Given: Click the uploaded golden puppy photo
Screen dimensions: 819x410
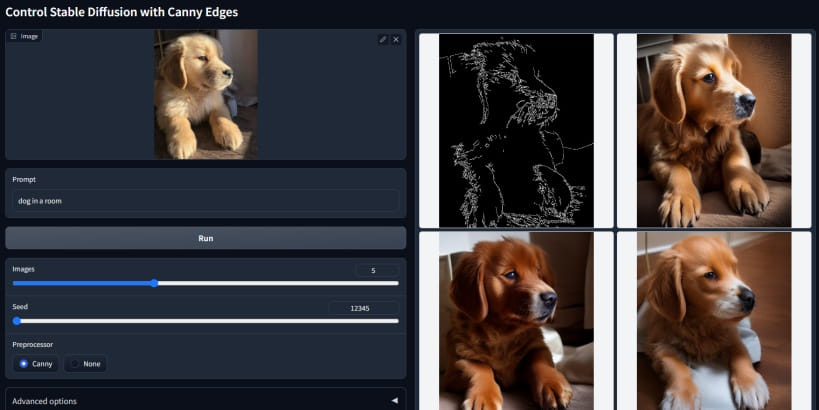Looking at the screenshot, I should [x=205, y=94].
